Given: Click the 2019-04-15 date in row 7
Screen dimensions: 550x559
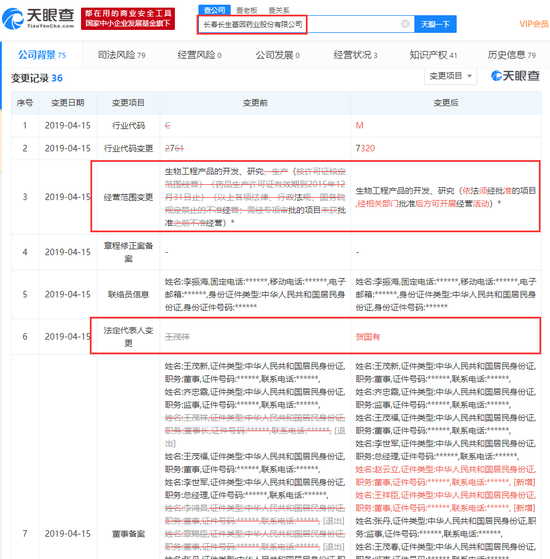Looking at the screenshot, I should click(x=68, y=534).
